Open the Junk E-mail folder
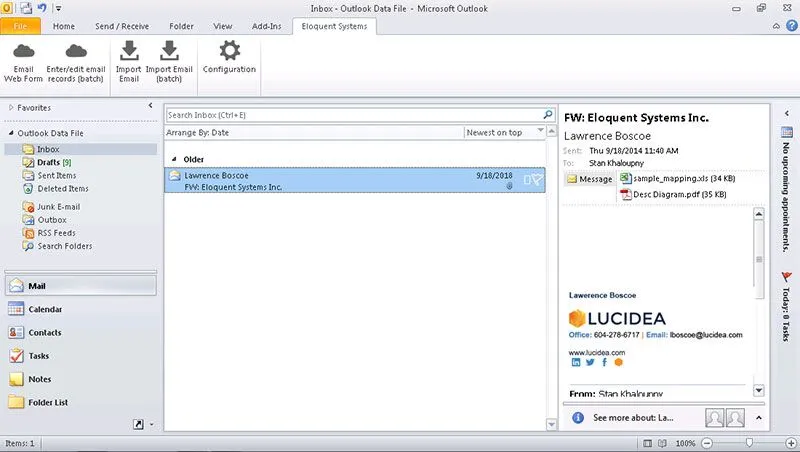This screenshot has height=452, width=800. (52, 207)
